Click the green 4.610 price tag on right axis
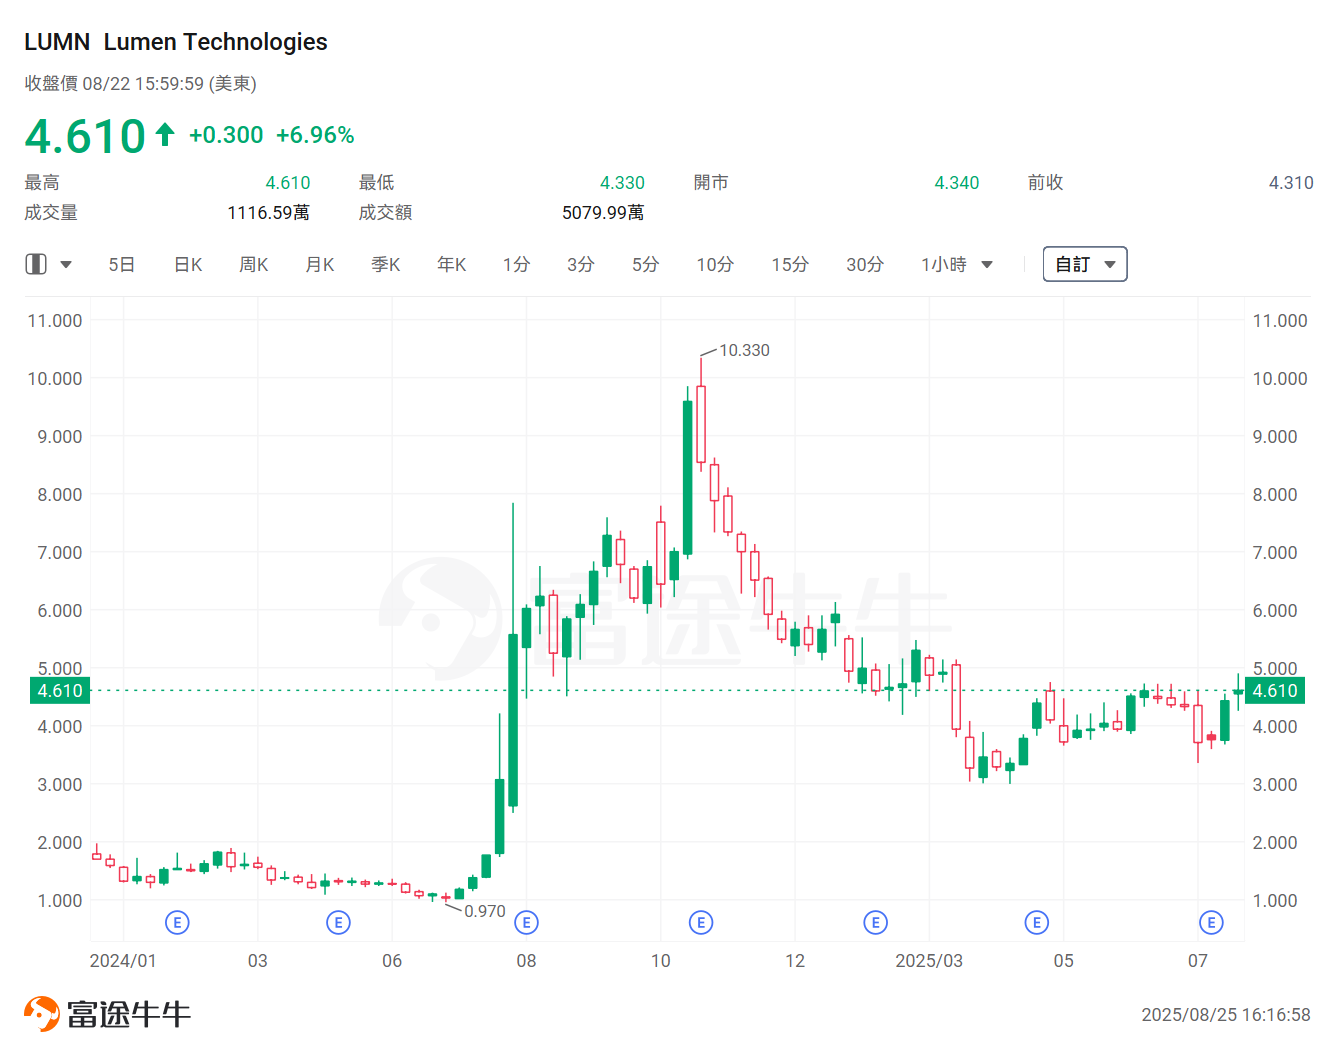Image resolution: width=1335 pixels, height=1055 pixels. tap(1273, 690)
